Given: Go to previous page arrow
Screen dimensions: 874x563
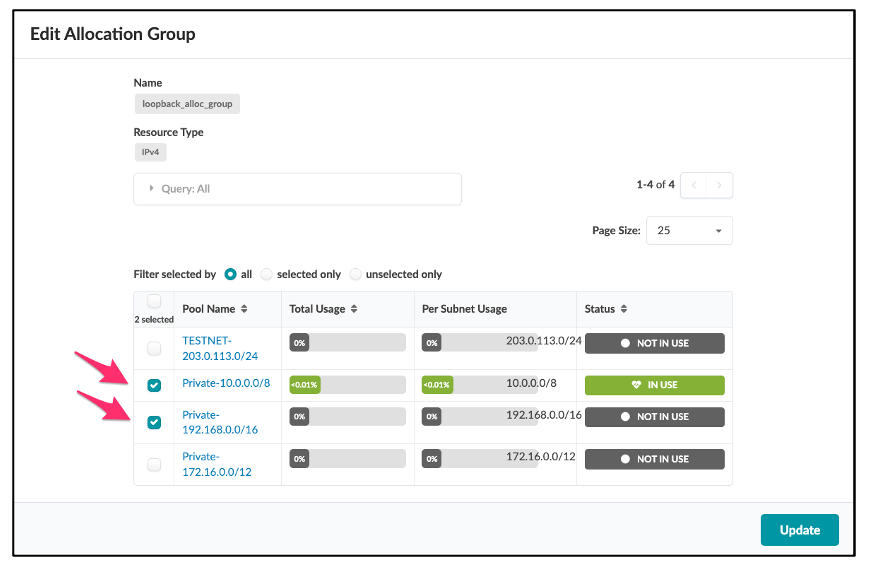Looking at the screenshot, I should click(694, 185).
